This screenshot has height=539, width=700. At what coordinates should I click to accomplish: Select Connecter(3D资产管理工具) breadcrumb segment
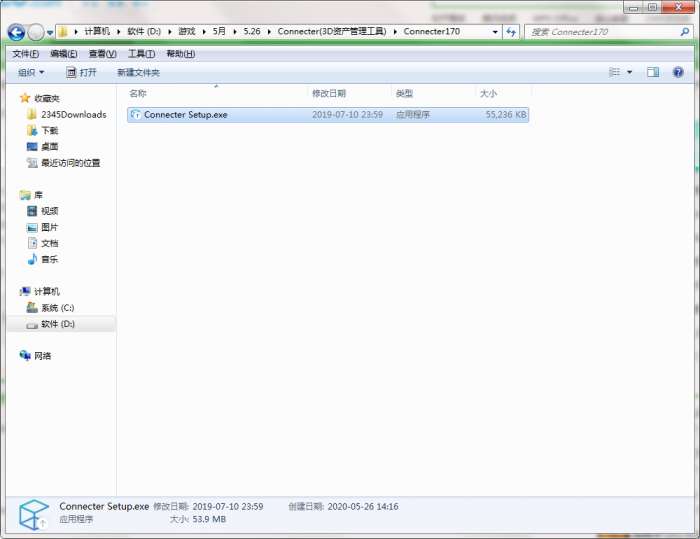pyautogui.click(x=332, y=31)
